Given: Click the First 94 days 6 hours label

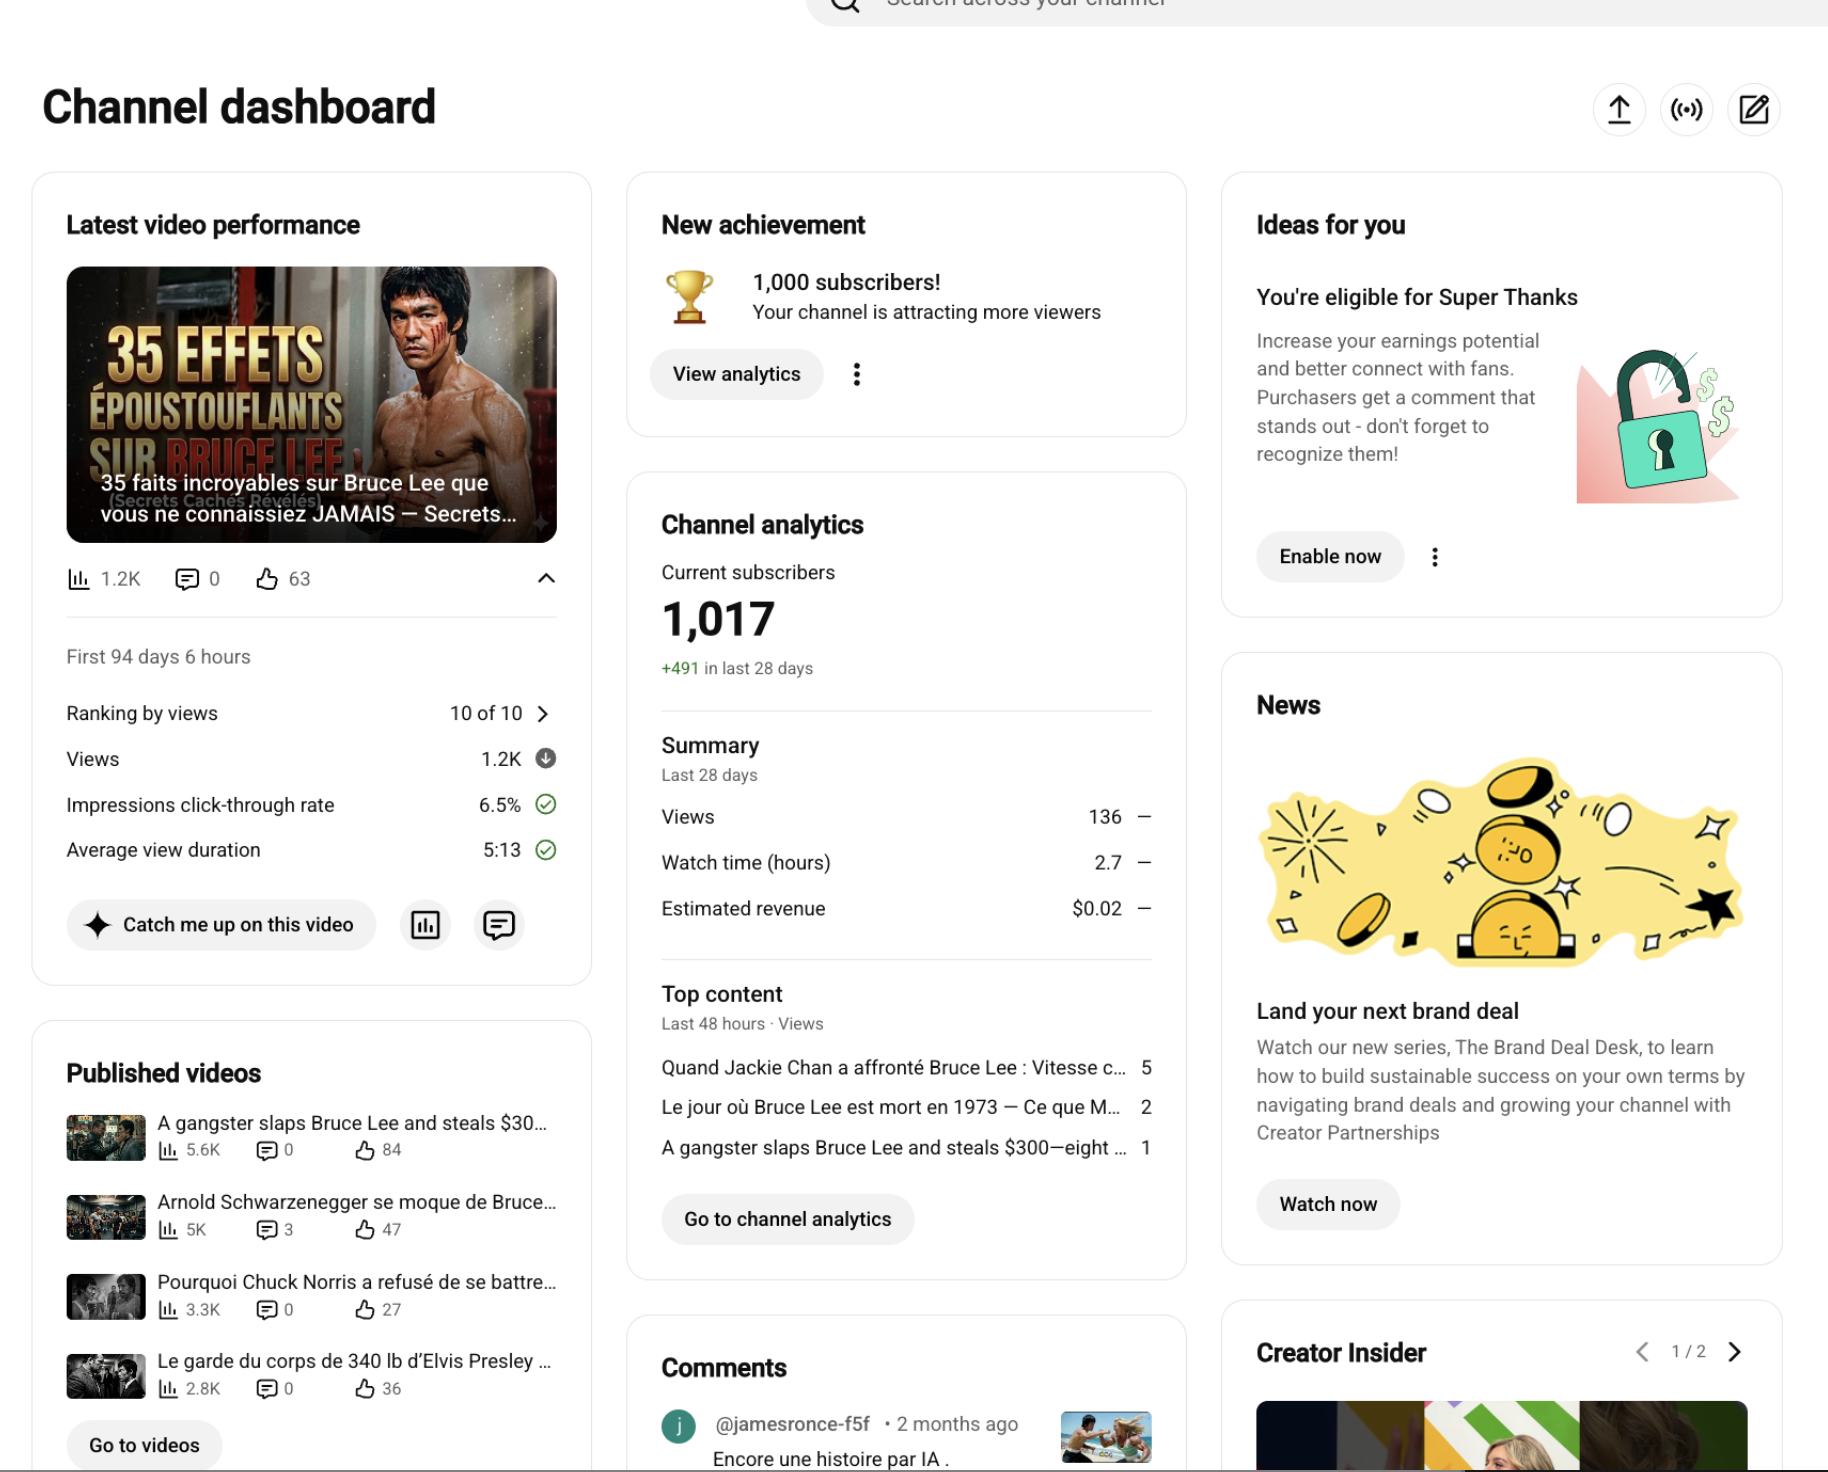Looking at the screenshot, I should [158, 657].
